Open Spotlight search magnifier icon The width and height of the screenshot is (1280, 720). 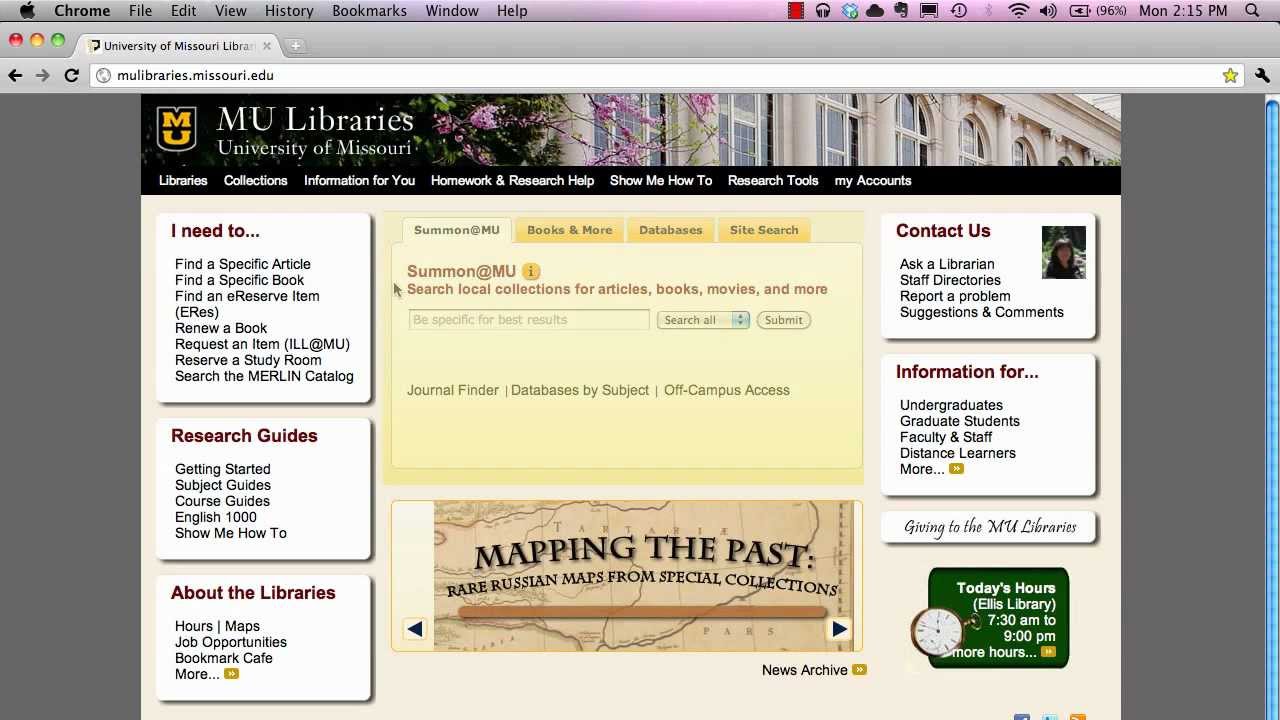1252,11
